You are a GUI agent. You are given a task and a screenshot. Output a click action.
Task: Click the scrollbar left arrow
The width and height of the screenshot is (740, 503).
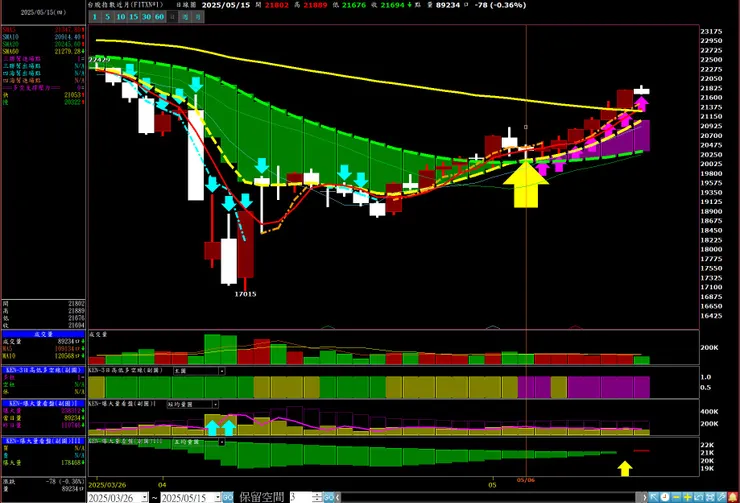(x=338, y=497)
